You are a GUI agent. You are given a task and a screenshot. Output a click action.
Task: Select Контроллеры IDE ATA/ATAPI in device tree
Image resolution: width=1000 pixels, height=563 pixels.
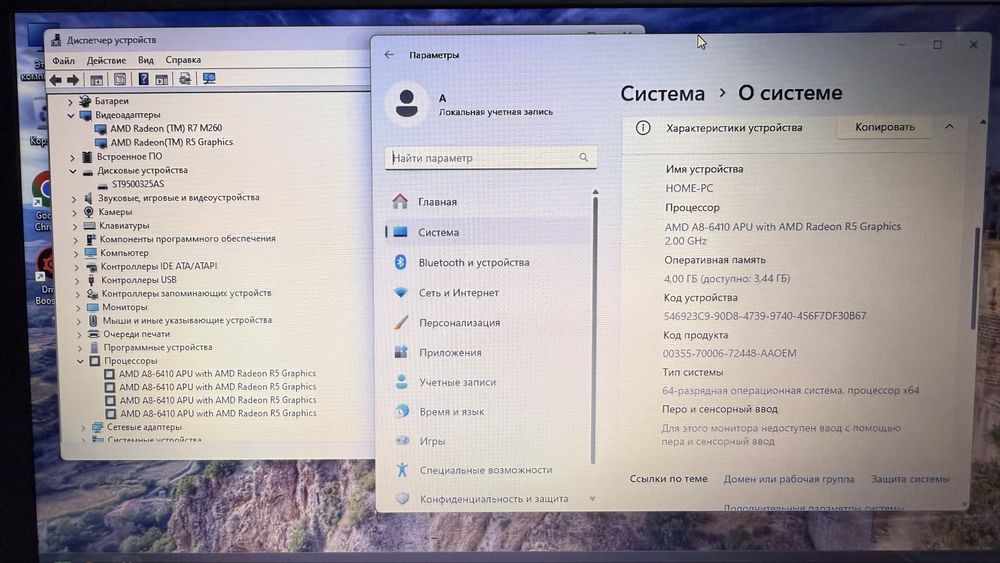click(159, 266)
